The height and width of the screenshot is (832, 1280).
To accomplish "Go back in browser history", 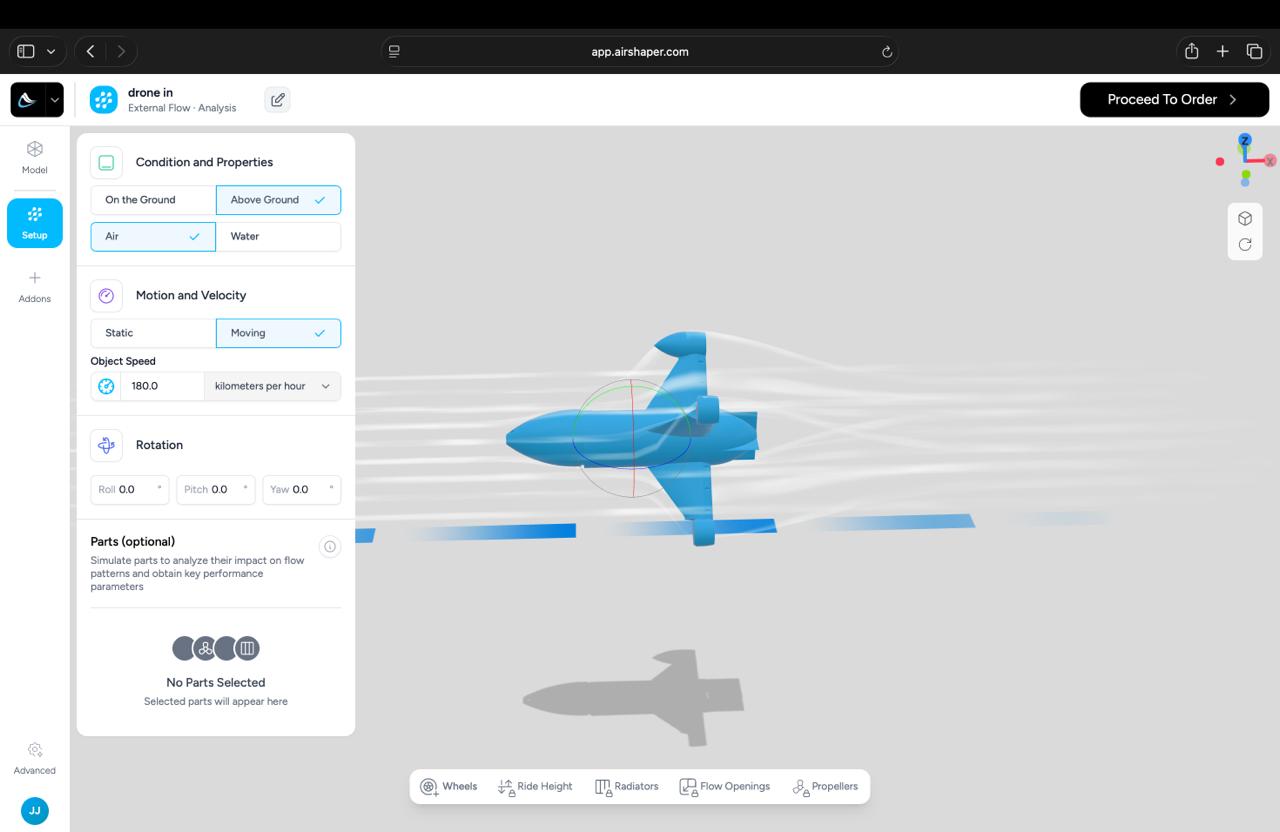I will click(x=91, y=52).
